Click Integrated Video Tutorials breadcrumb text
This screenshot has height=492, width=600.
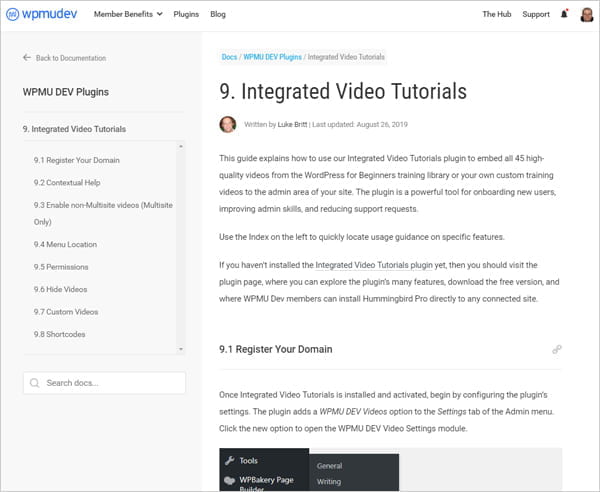coord(346,57)
